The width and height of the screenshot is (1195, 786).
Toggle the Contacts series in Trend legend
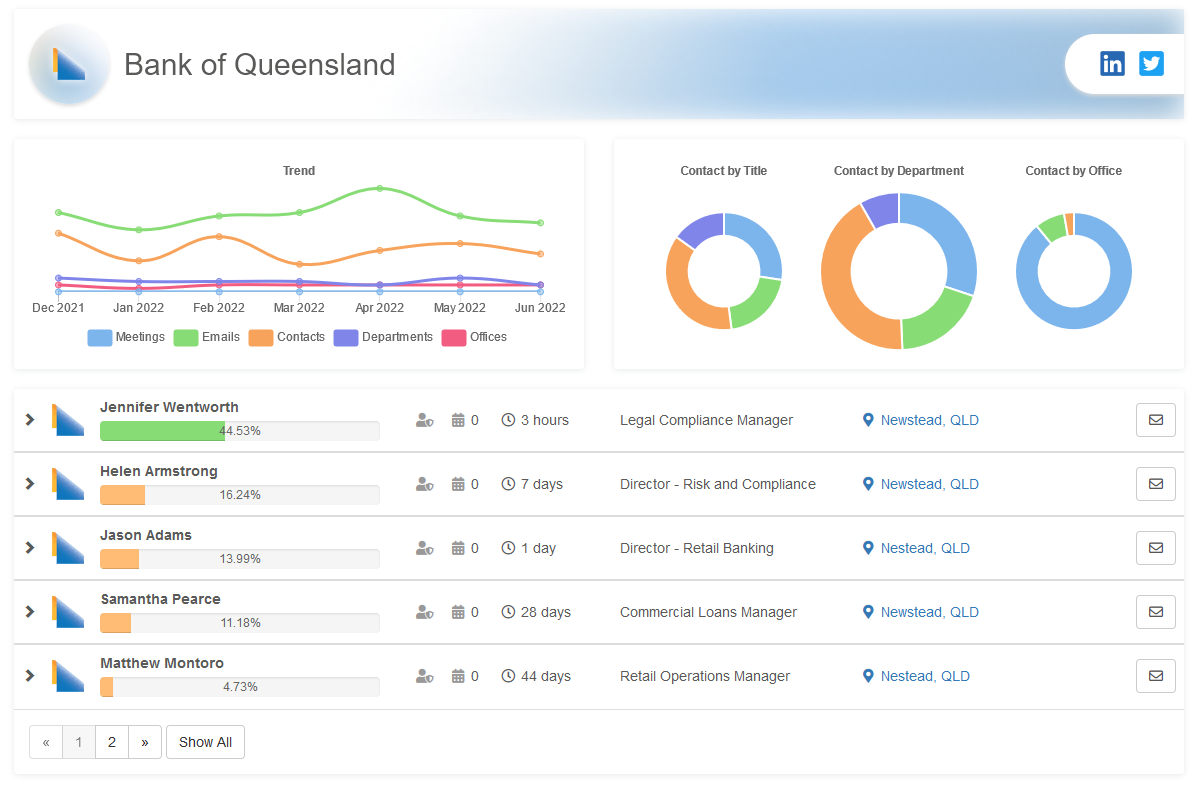pyautogui.click(x=287, y=337)
